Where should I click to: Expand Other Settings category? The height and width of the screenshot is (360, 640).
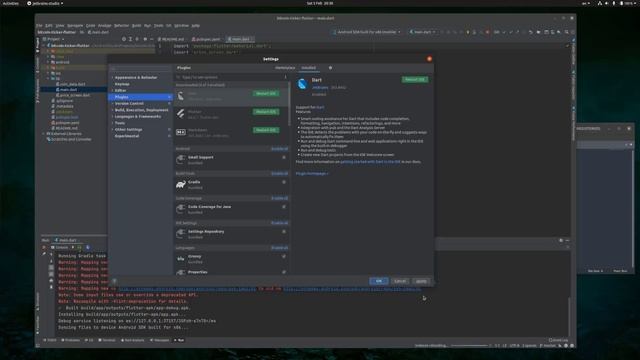point(113,130)
